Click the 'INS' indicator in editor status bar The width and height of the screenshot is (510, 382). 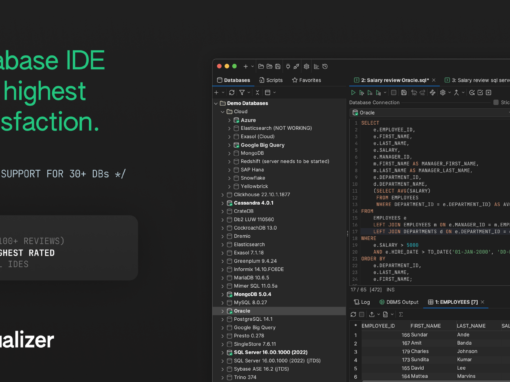click(390, 290)
